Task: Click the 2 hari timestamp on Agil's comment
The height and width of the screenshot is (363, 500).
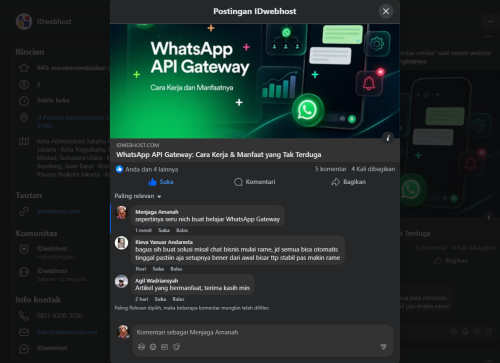Action: pyautogui.click(x=141, y=299)
